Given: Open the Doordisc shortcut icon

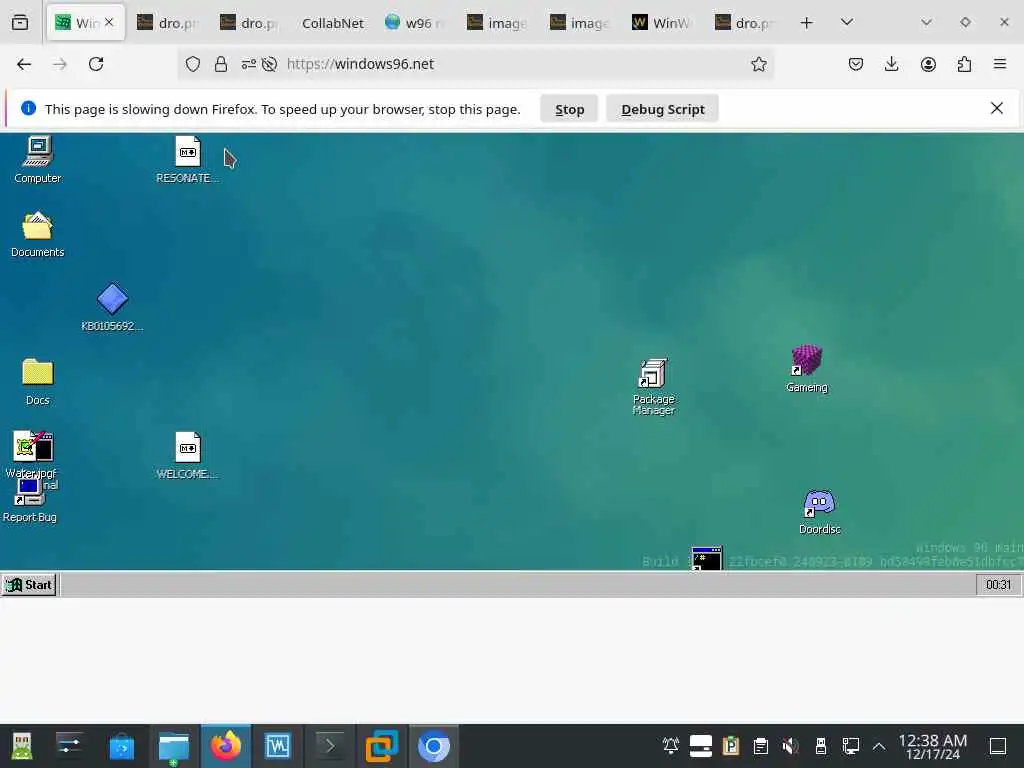Looking at the screenshot, I should tap(820, 512).
